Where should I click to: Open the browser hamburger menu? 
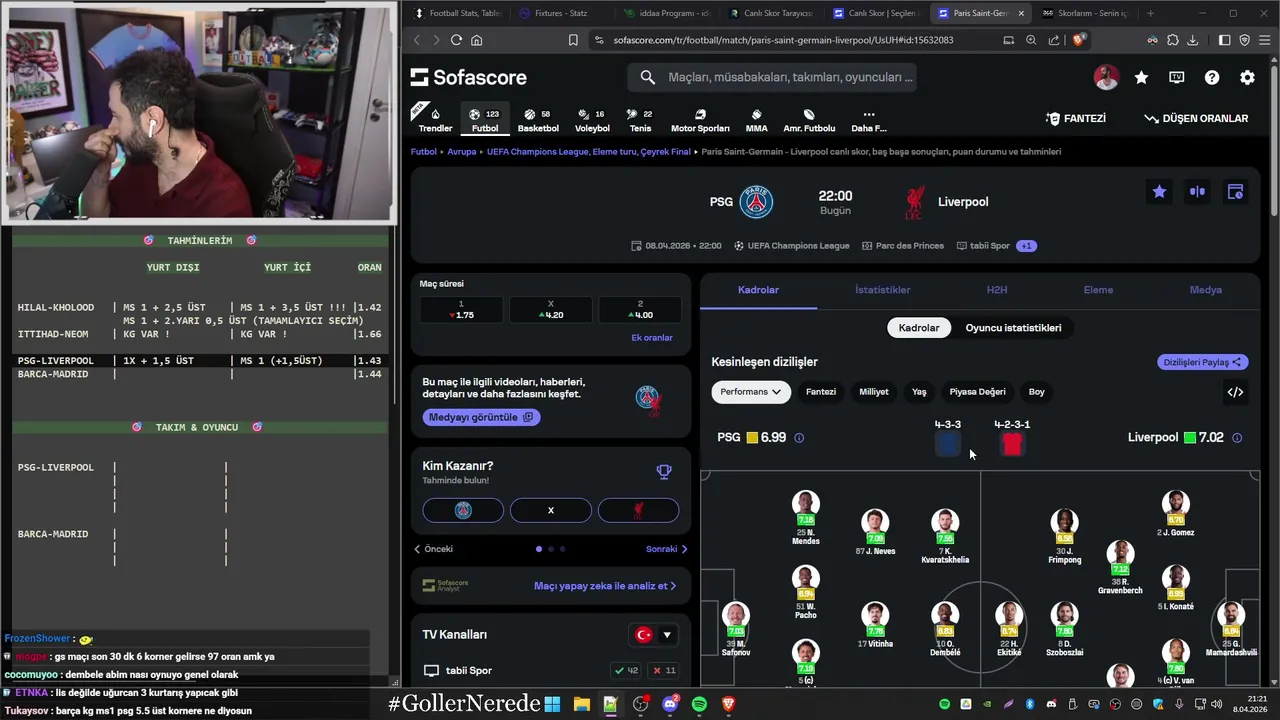tap(1264, 40)
